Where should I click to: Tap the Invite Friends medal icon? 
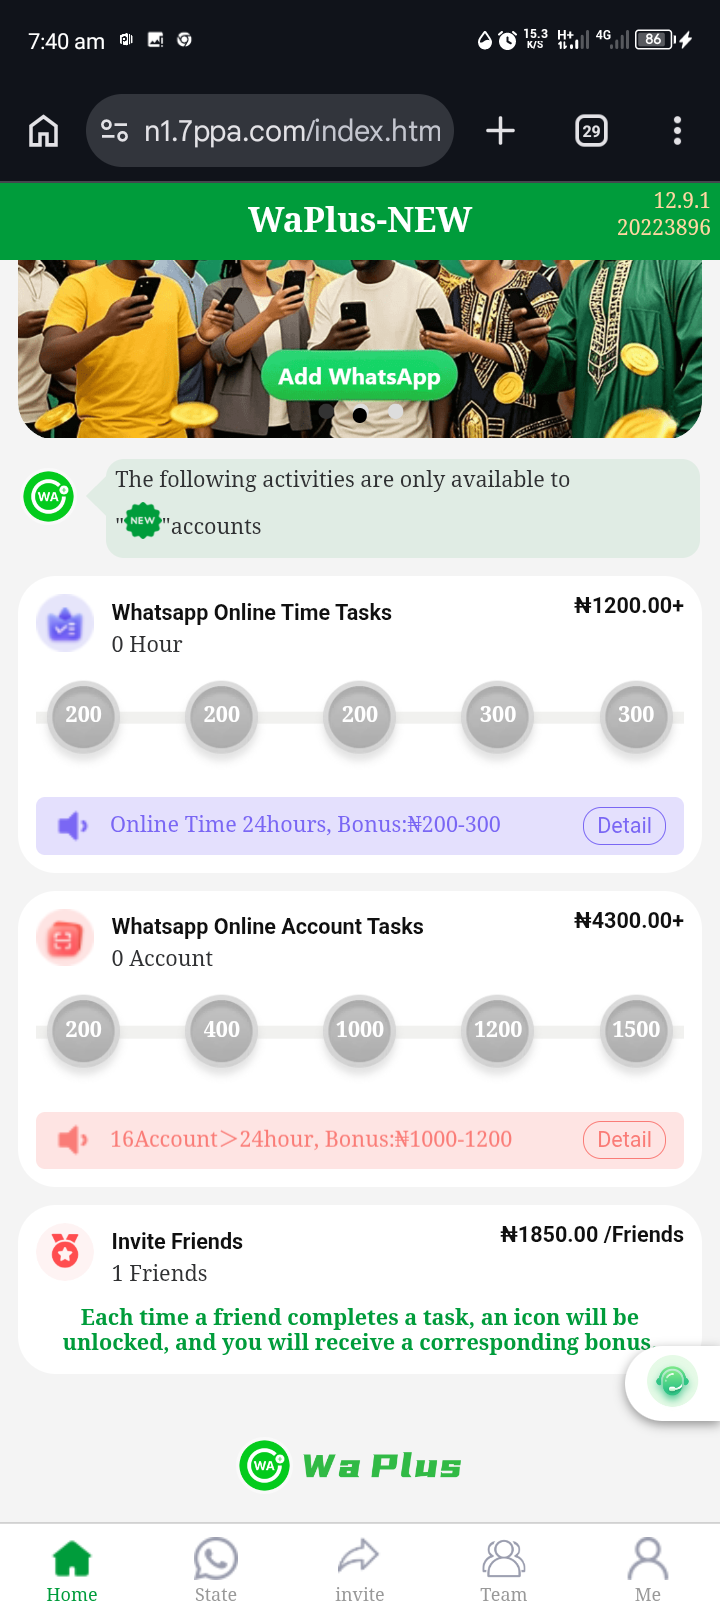point(65,1252)
